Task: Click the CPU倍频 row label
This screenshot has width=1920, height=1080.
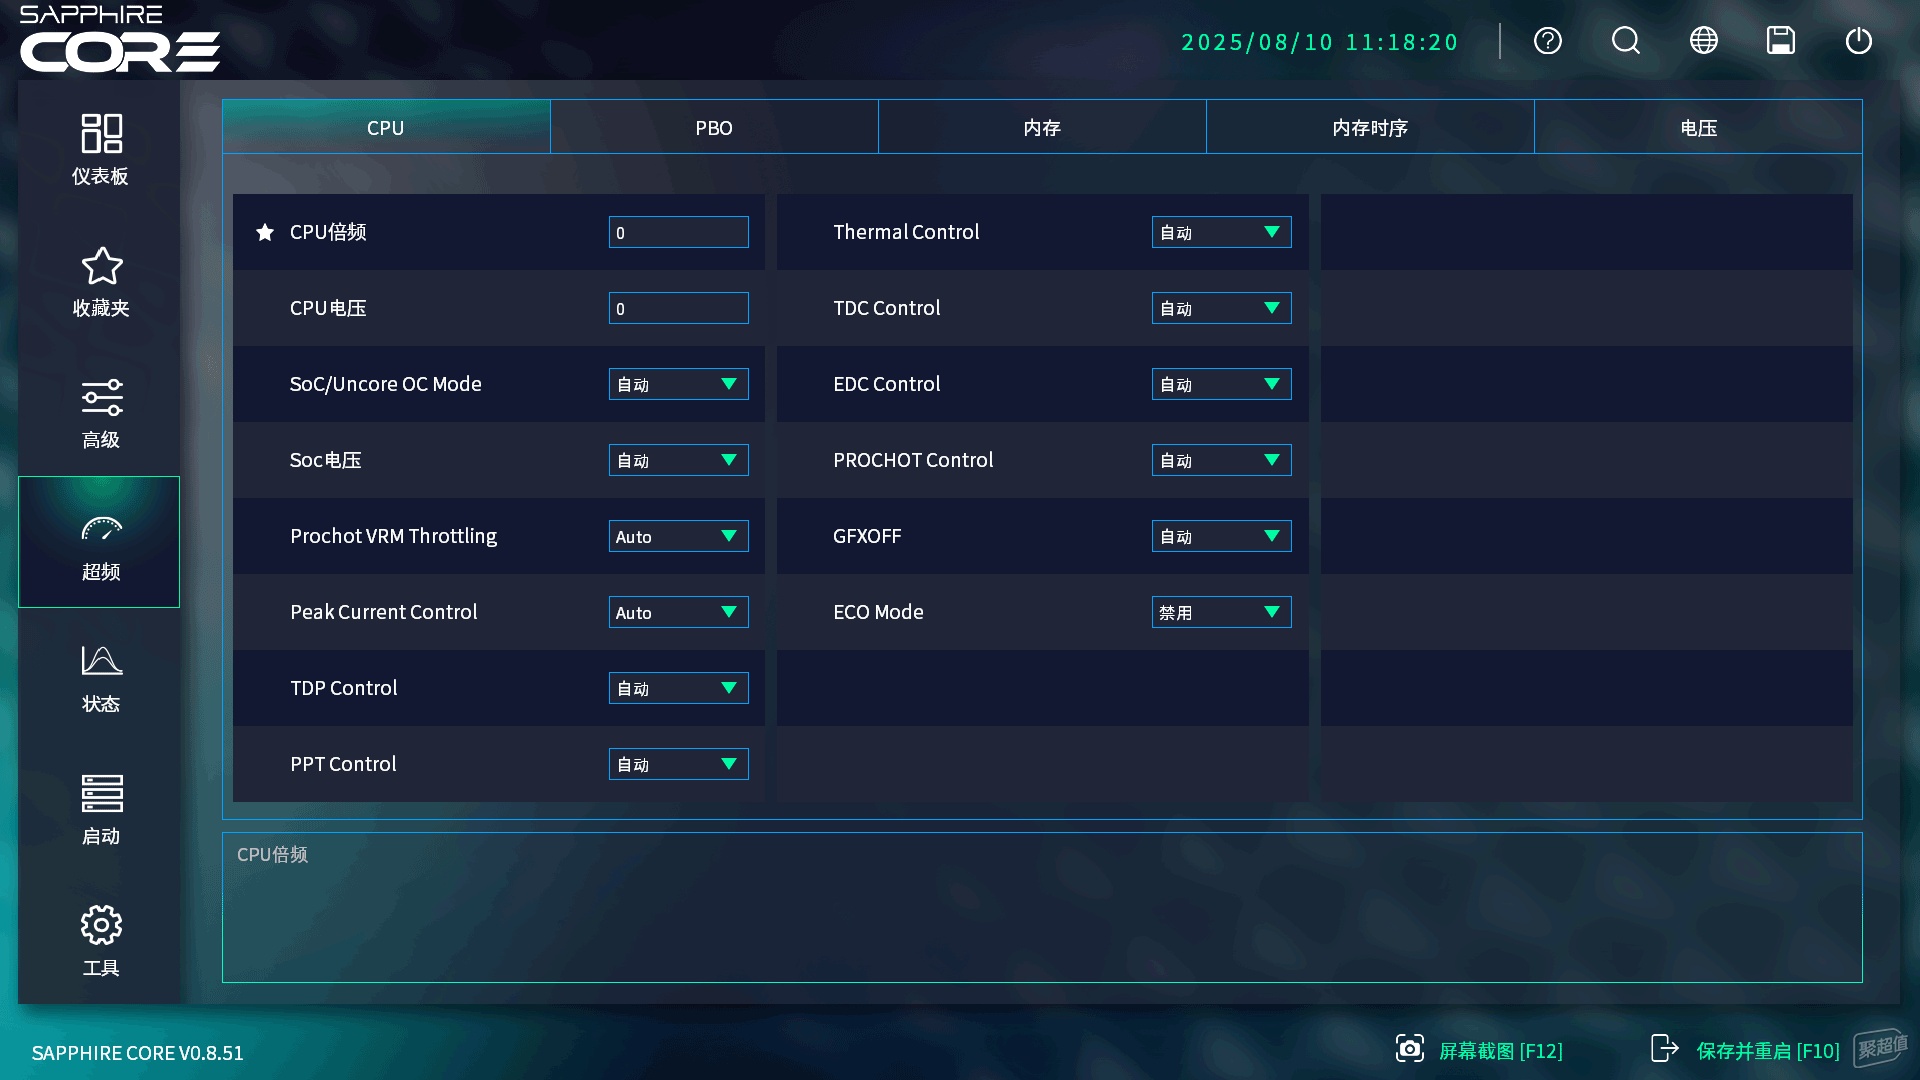Action: [328, 232]
